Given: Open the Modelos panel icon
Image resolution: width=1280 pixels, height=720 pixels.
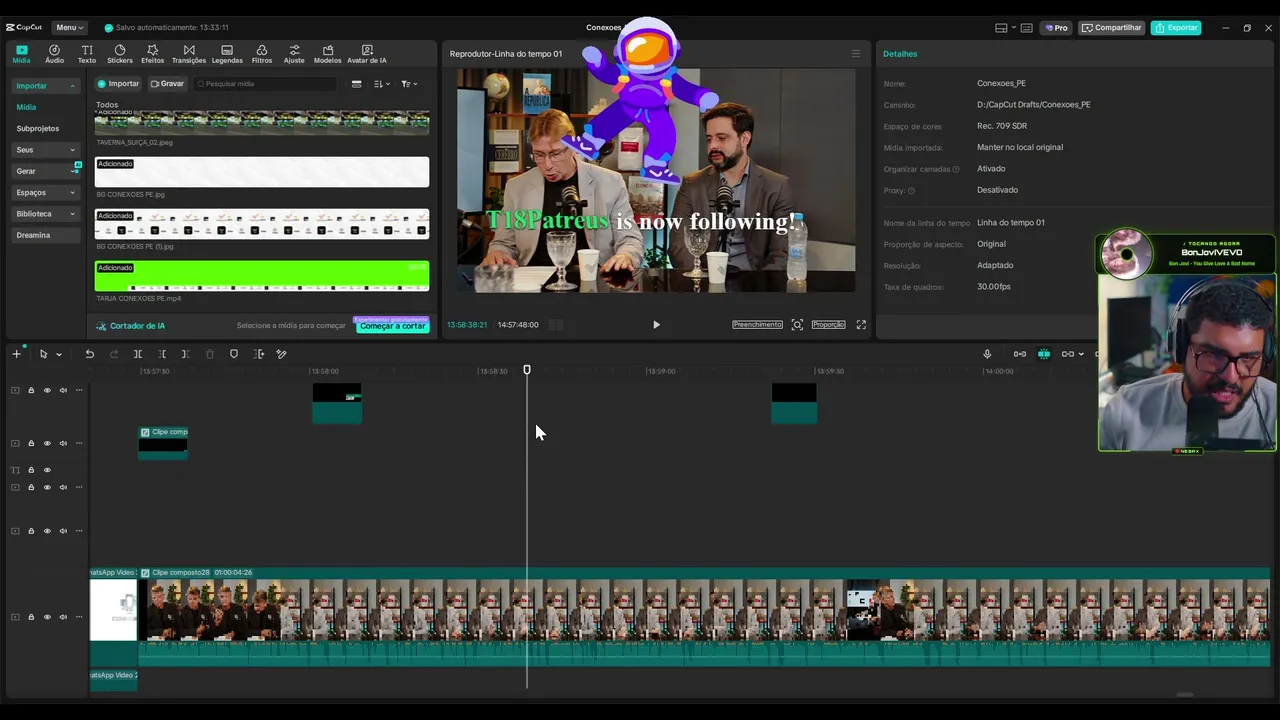Looking at the screenshot, I should (x=327, y=54).
